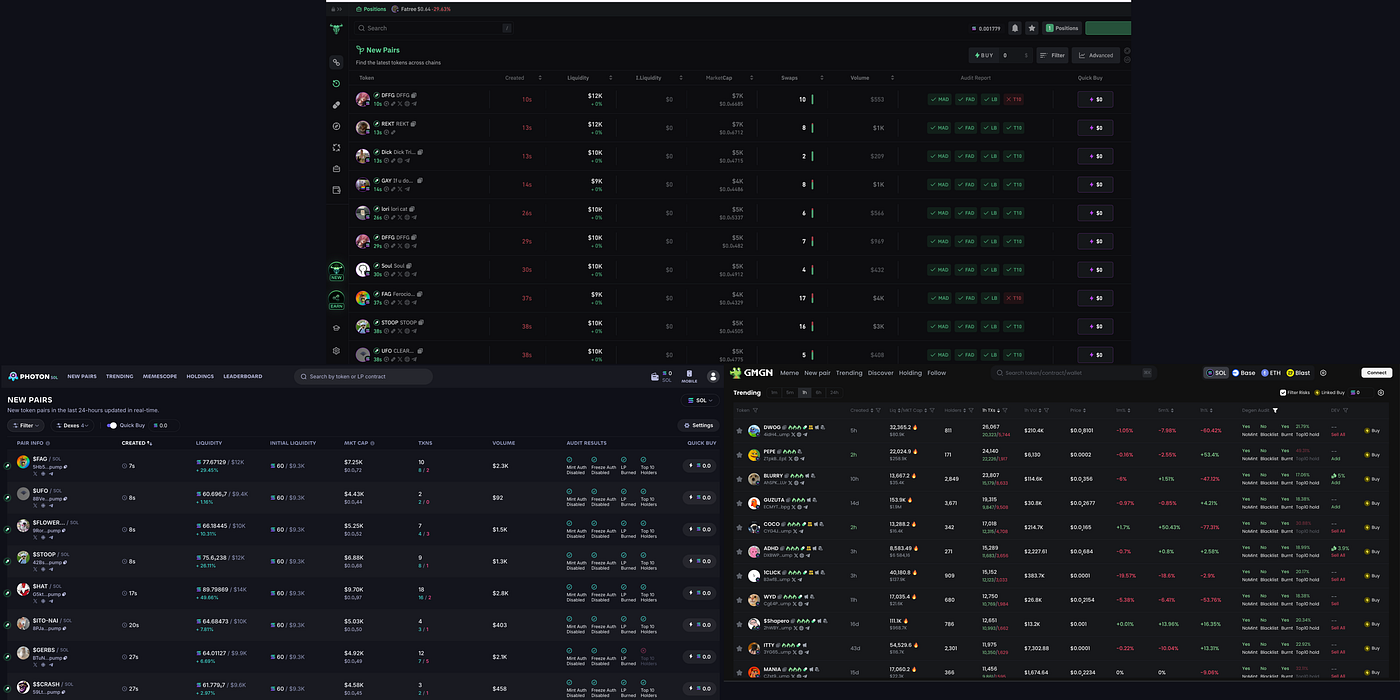Click the $FAG token avatar in Photon
Screen dimensions: 1400x700
point(23,462)
